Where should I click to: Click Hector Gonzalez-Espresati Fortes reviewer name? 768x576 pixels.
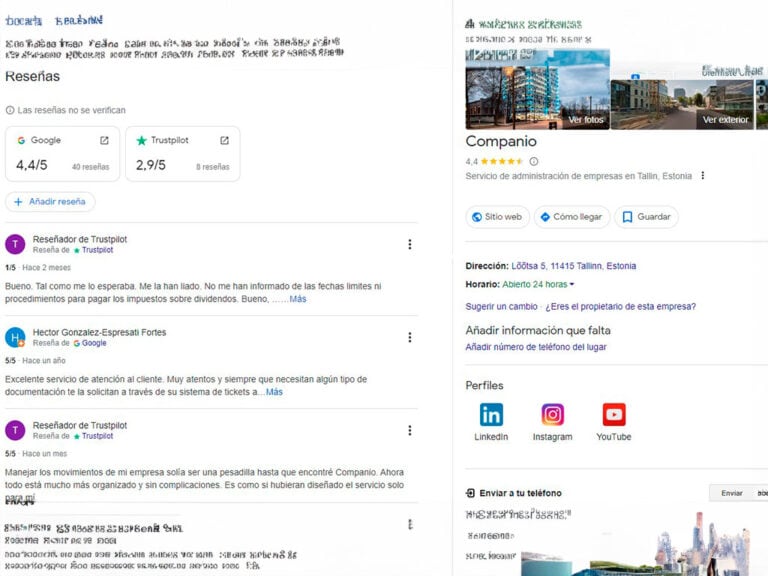(x=99, y=333)
